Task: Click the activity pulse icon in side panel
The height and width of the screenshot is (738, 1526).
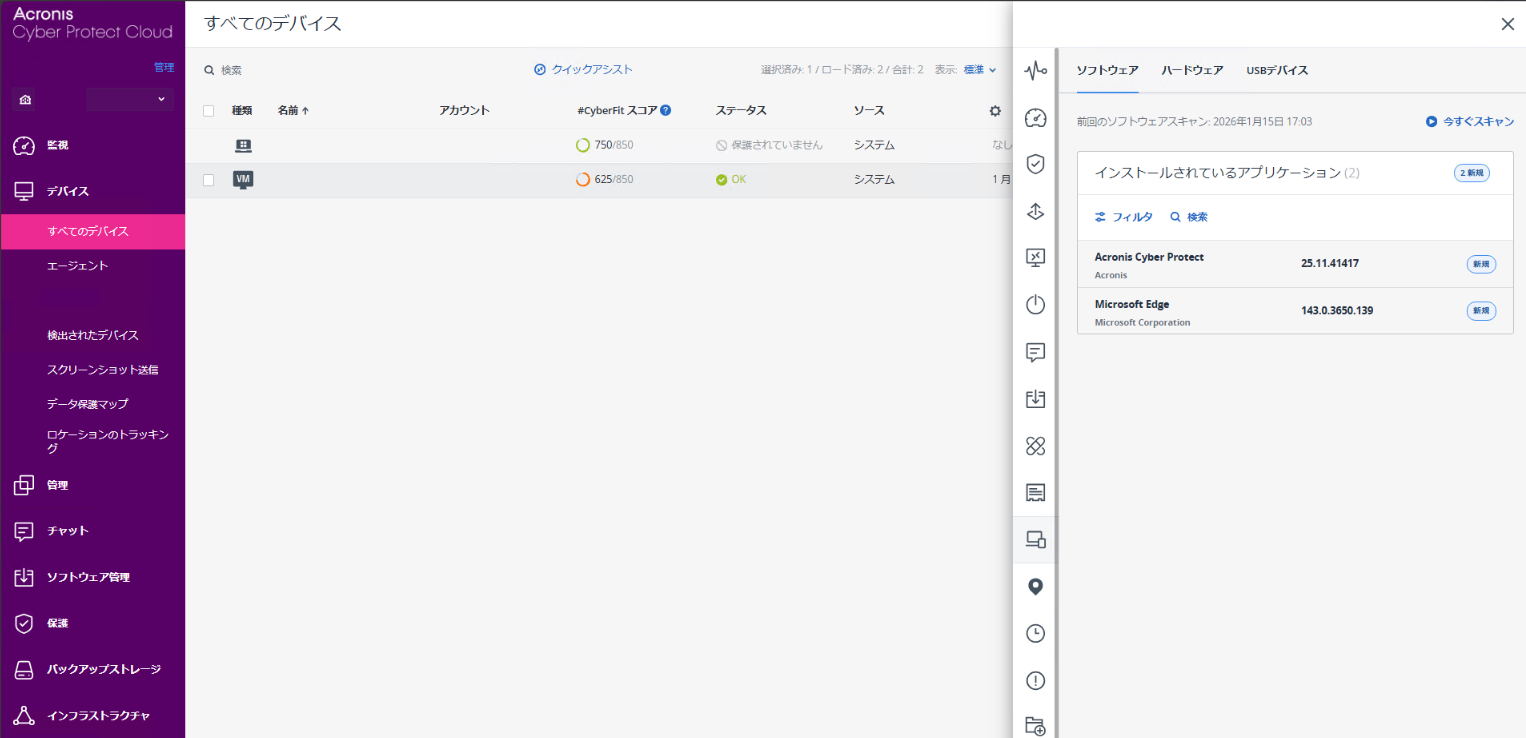Action: [1035, 70]
